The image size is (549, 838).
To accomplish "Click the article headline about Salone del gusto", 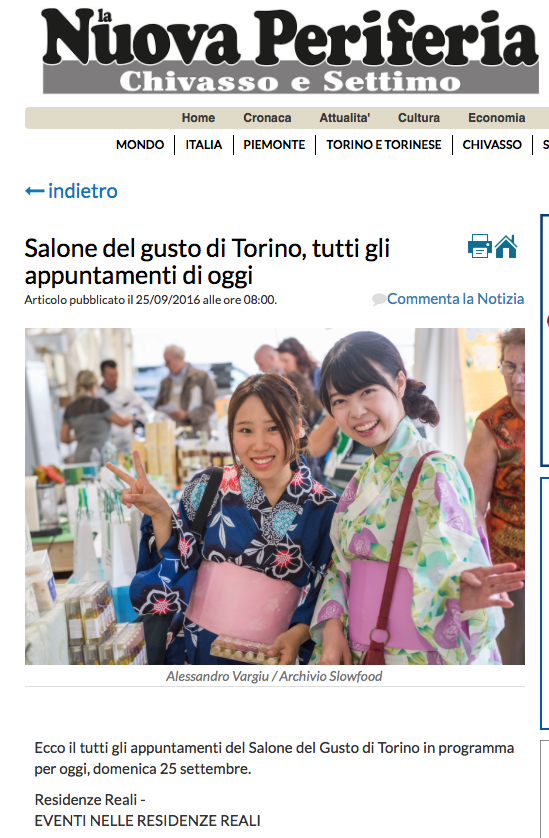I will point(207,262).
